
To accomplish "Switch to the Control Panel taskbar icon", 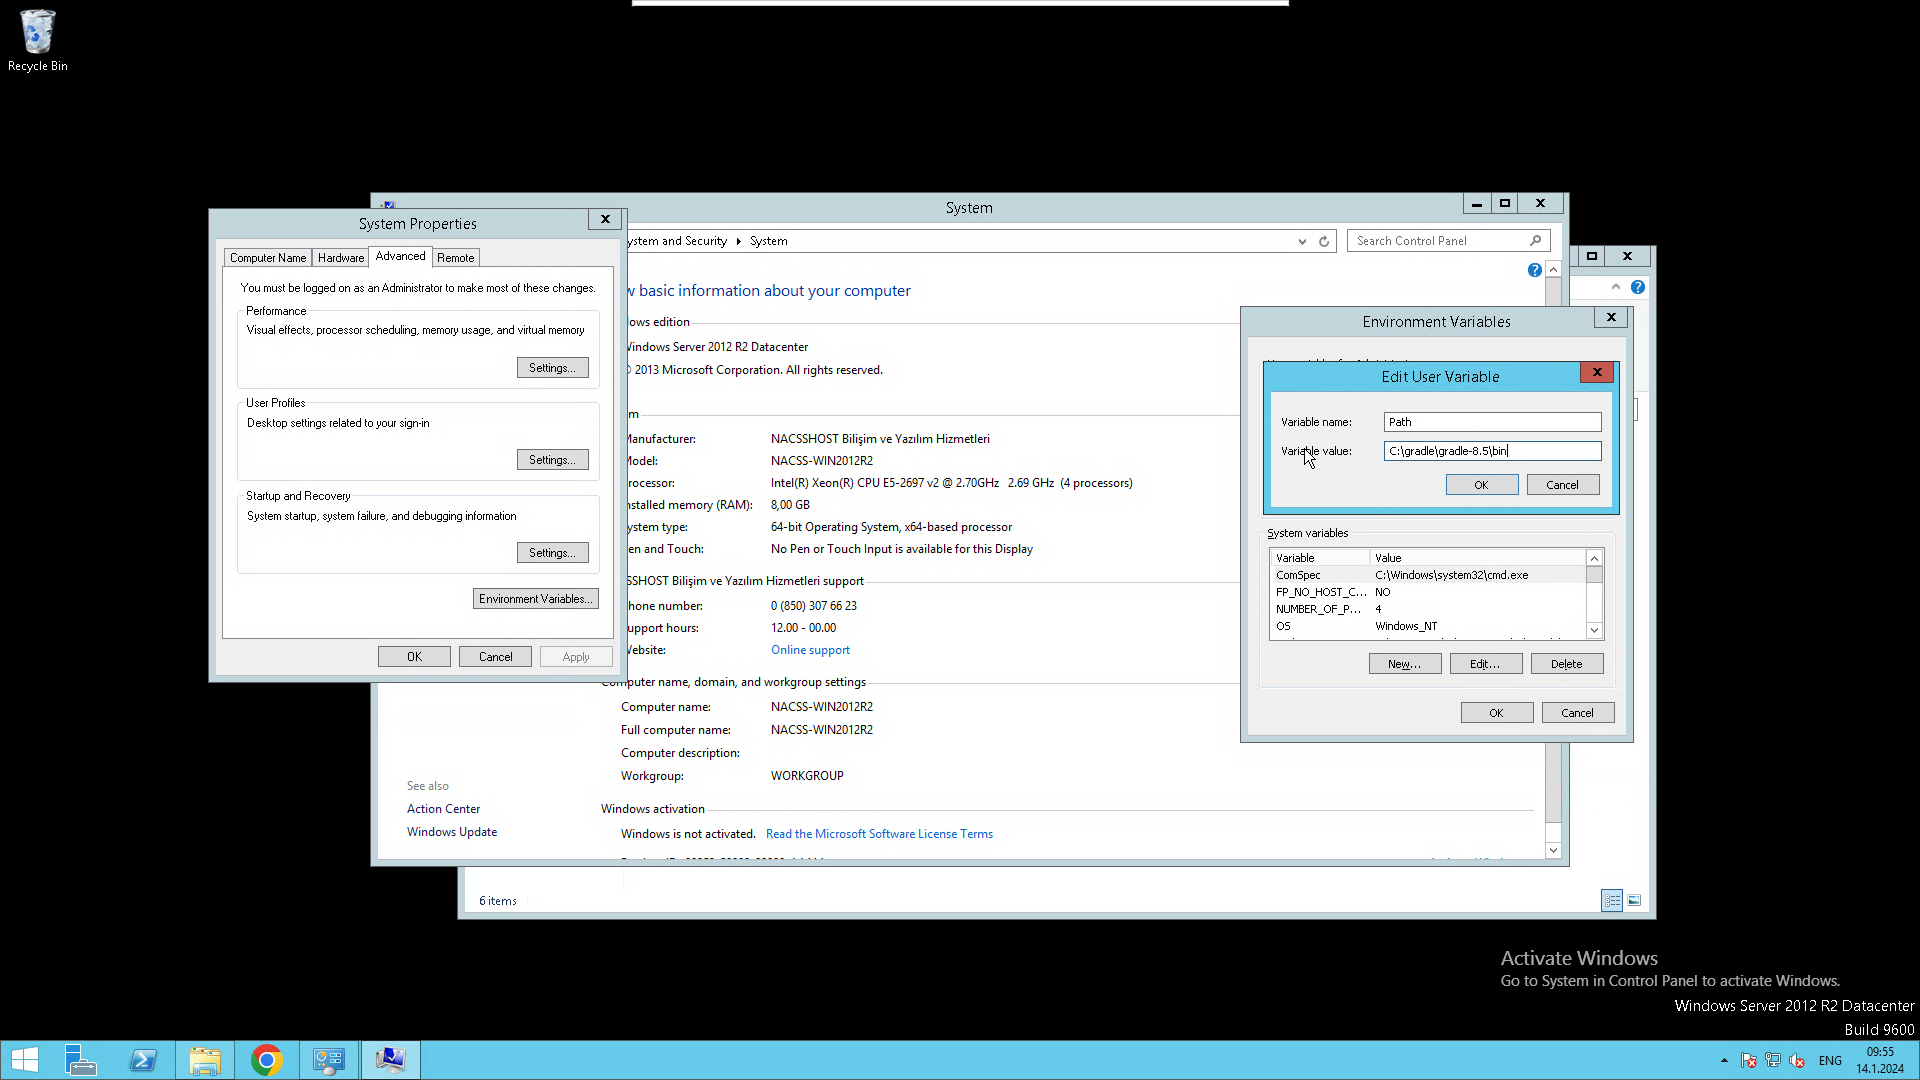I will (x=329, y=1060).
